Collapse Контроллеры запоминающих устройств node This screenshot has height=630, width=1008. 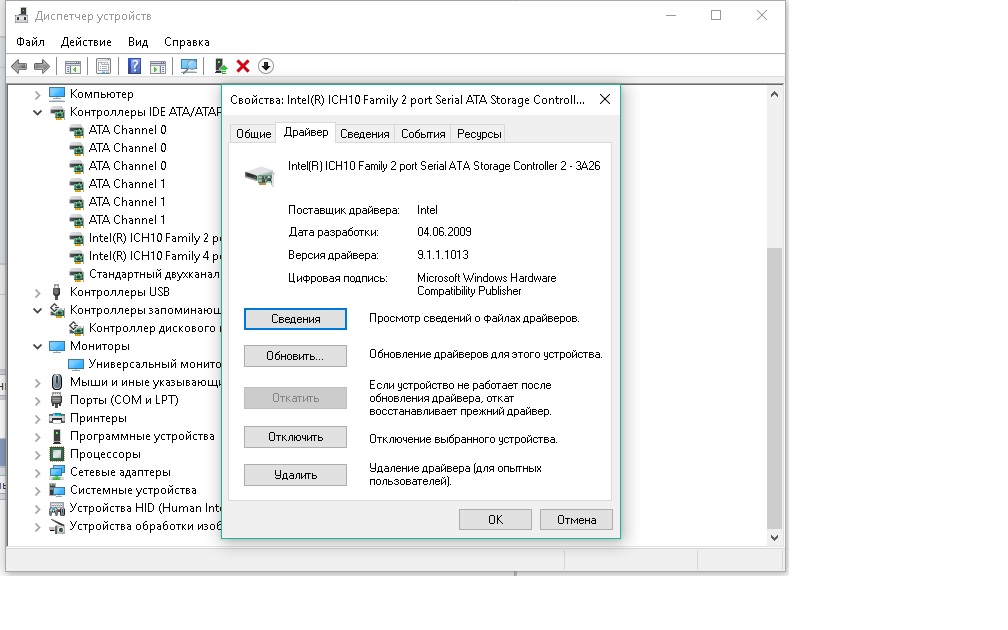click(37, 310)
